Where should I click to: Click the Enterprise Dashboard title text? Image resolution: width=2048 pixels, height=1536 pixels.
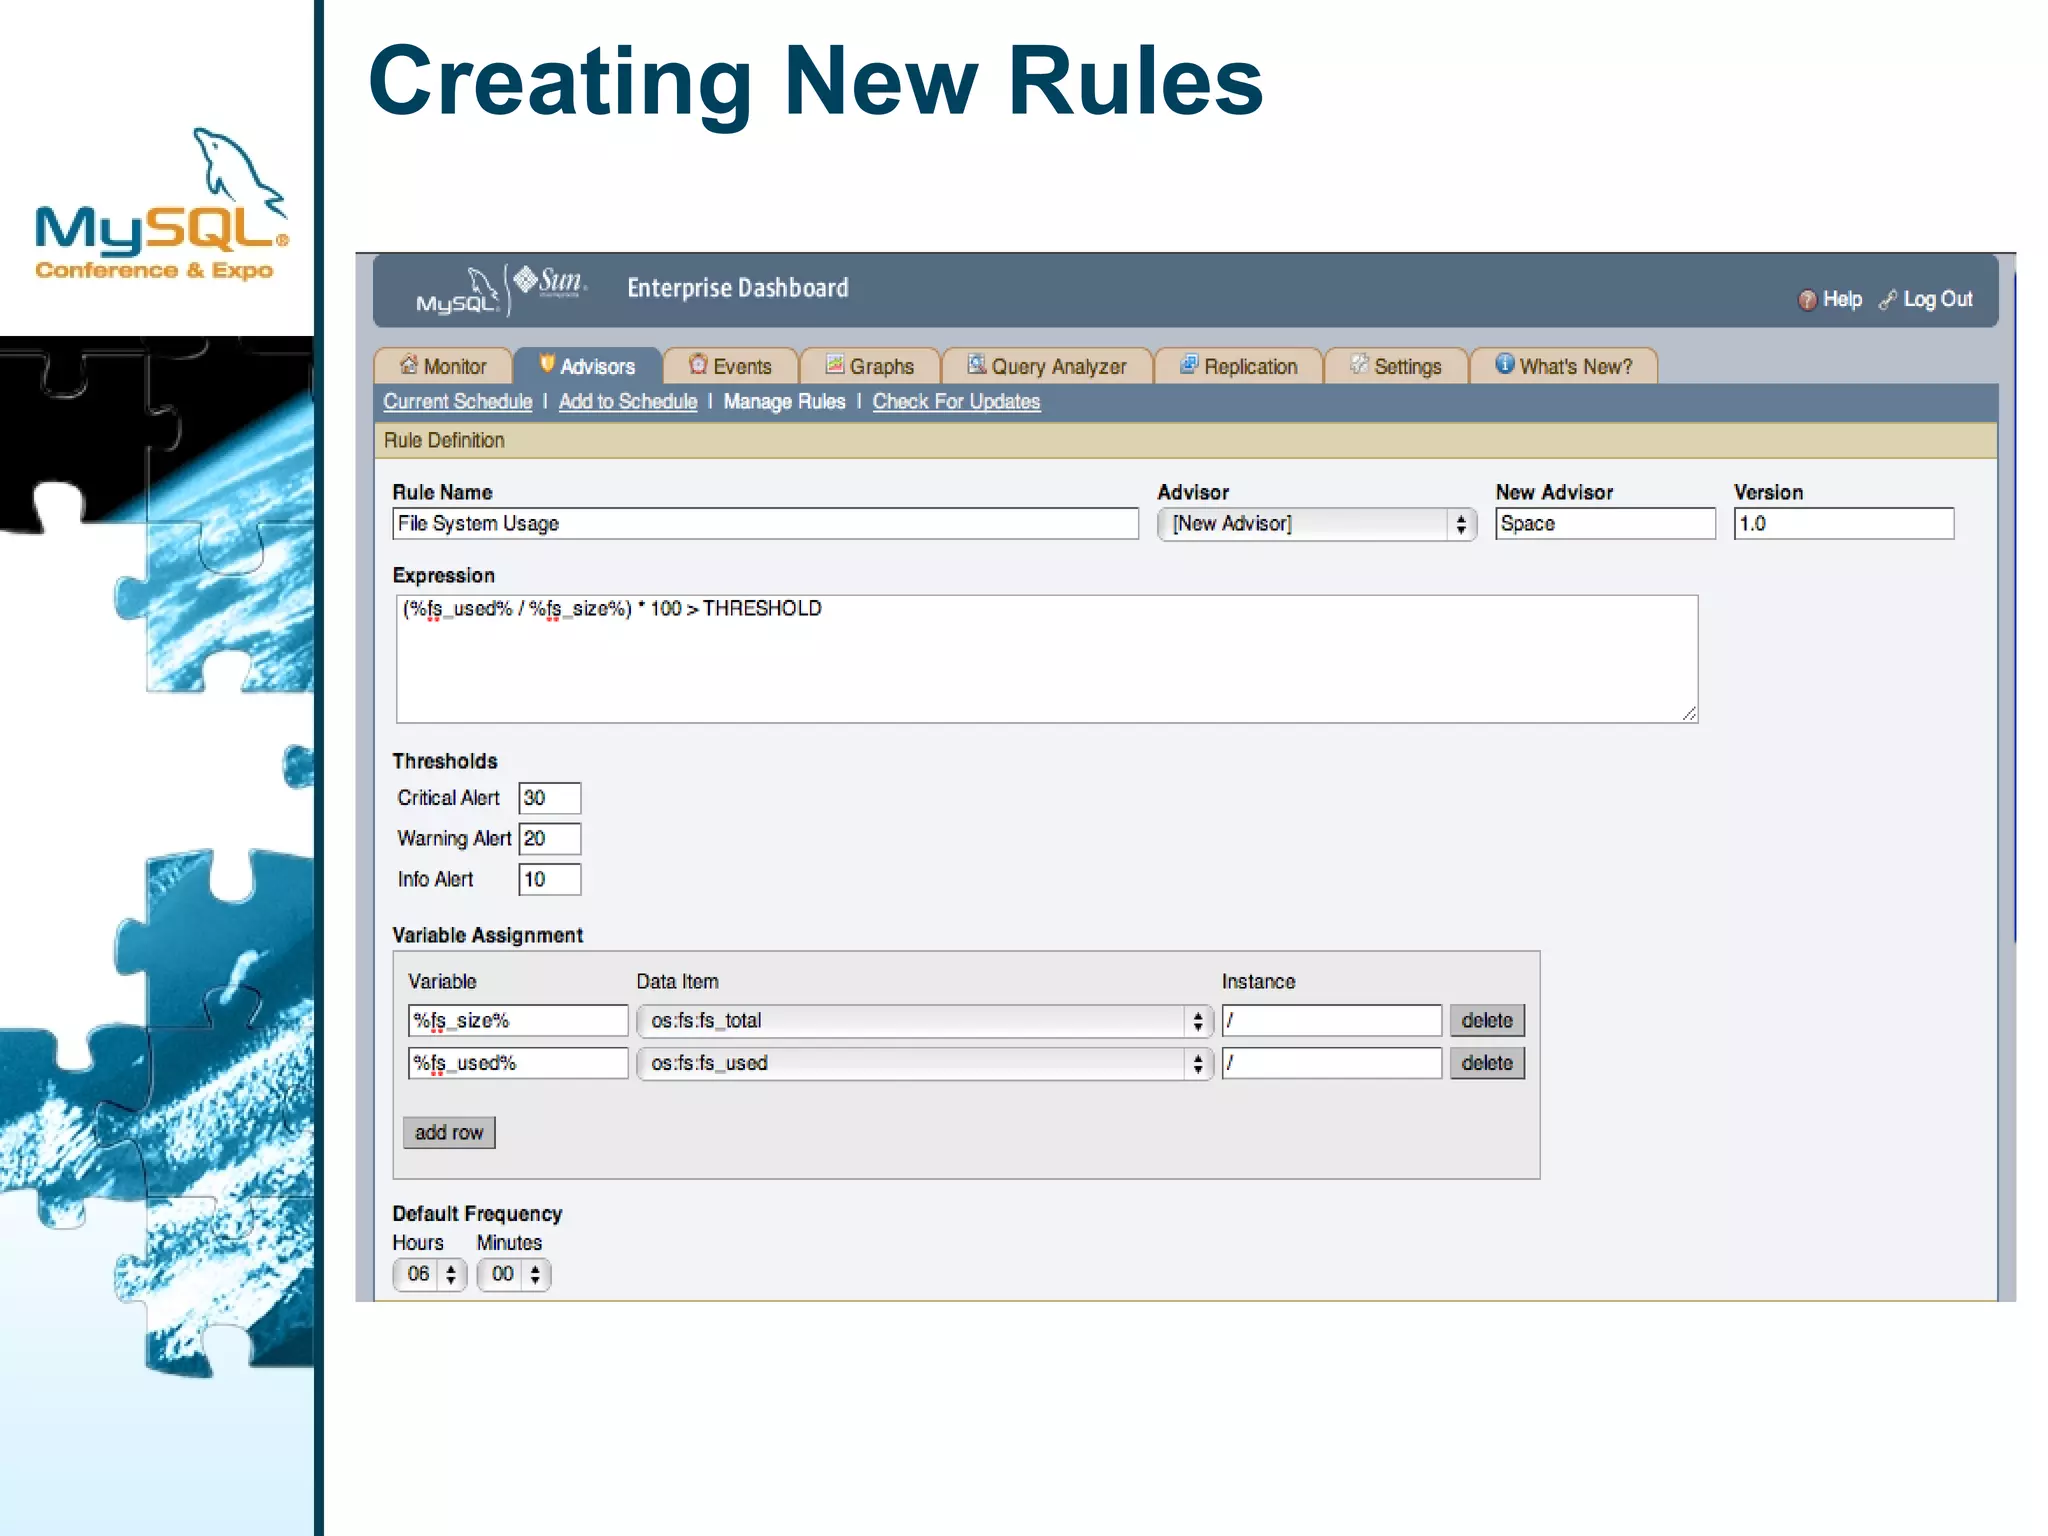click(738, 288)
